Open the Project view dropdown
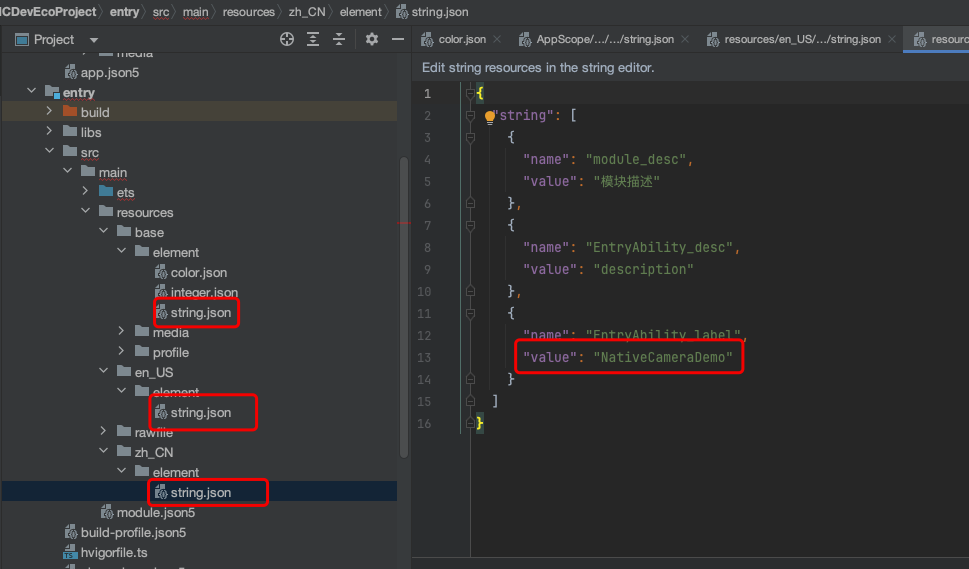Image resolution: width=969 pixels, height=569 pixels. point(94,40)
